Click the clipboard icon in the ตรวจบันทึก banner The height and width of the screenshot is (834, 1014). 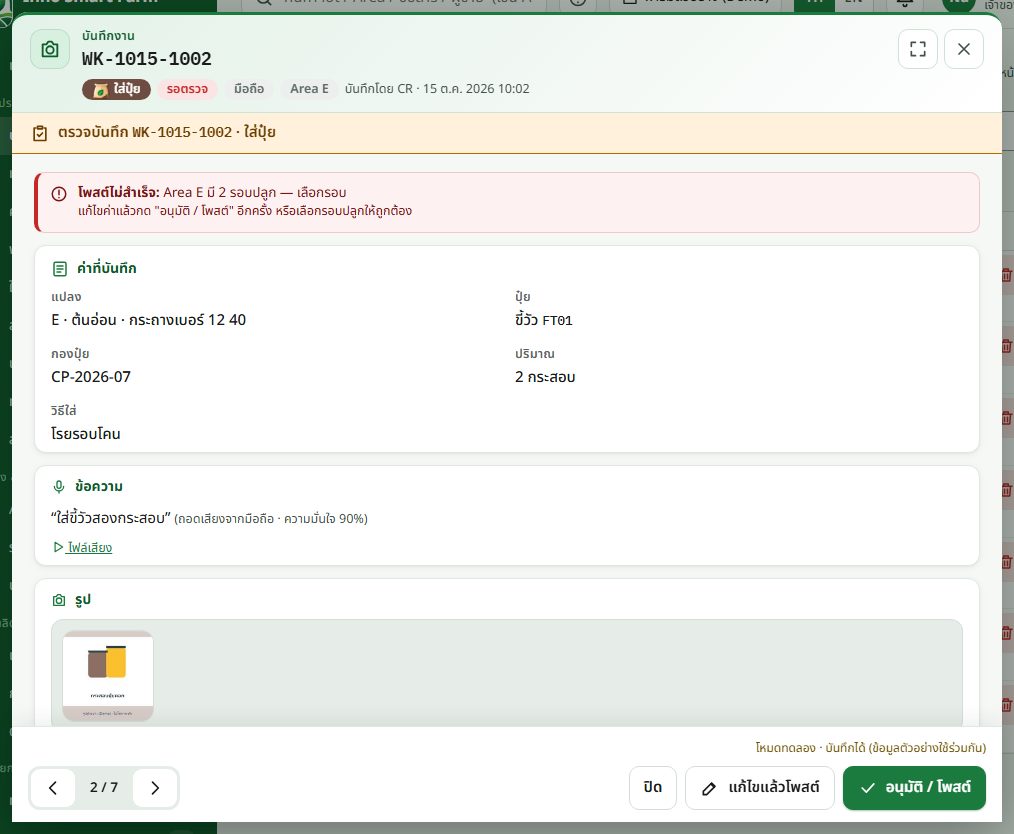tap(40, 133)
